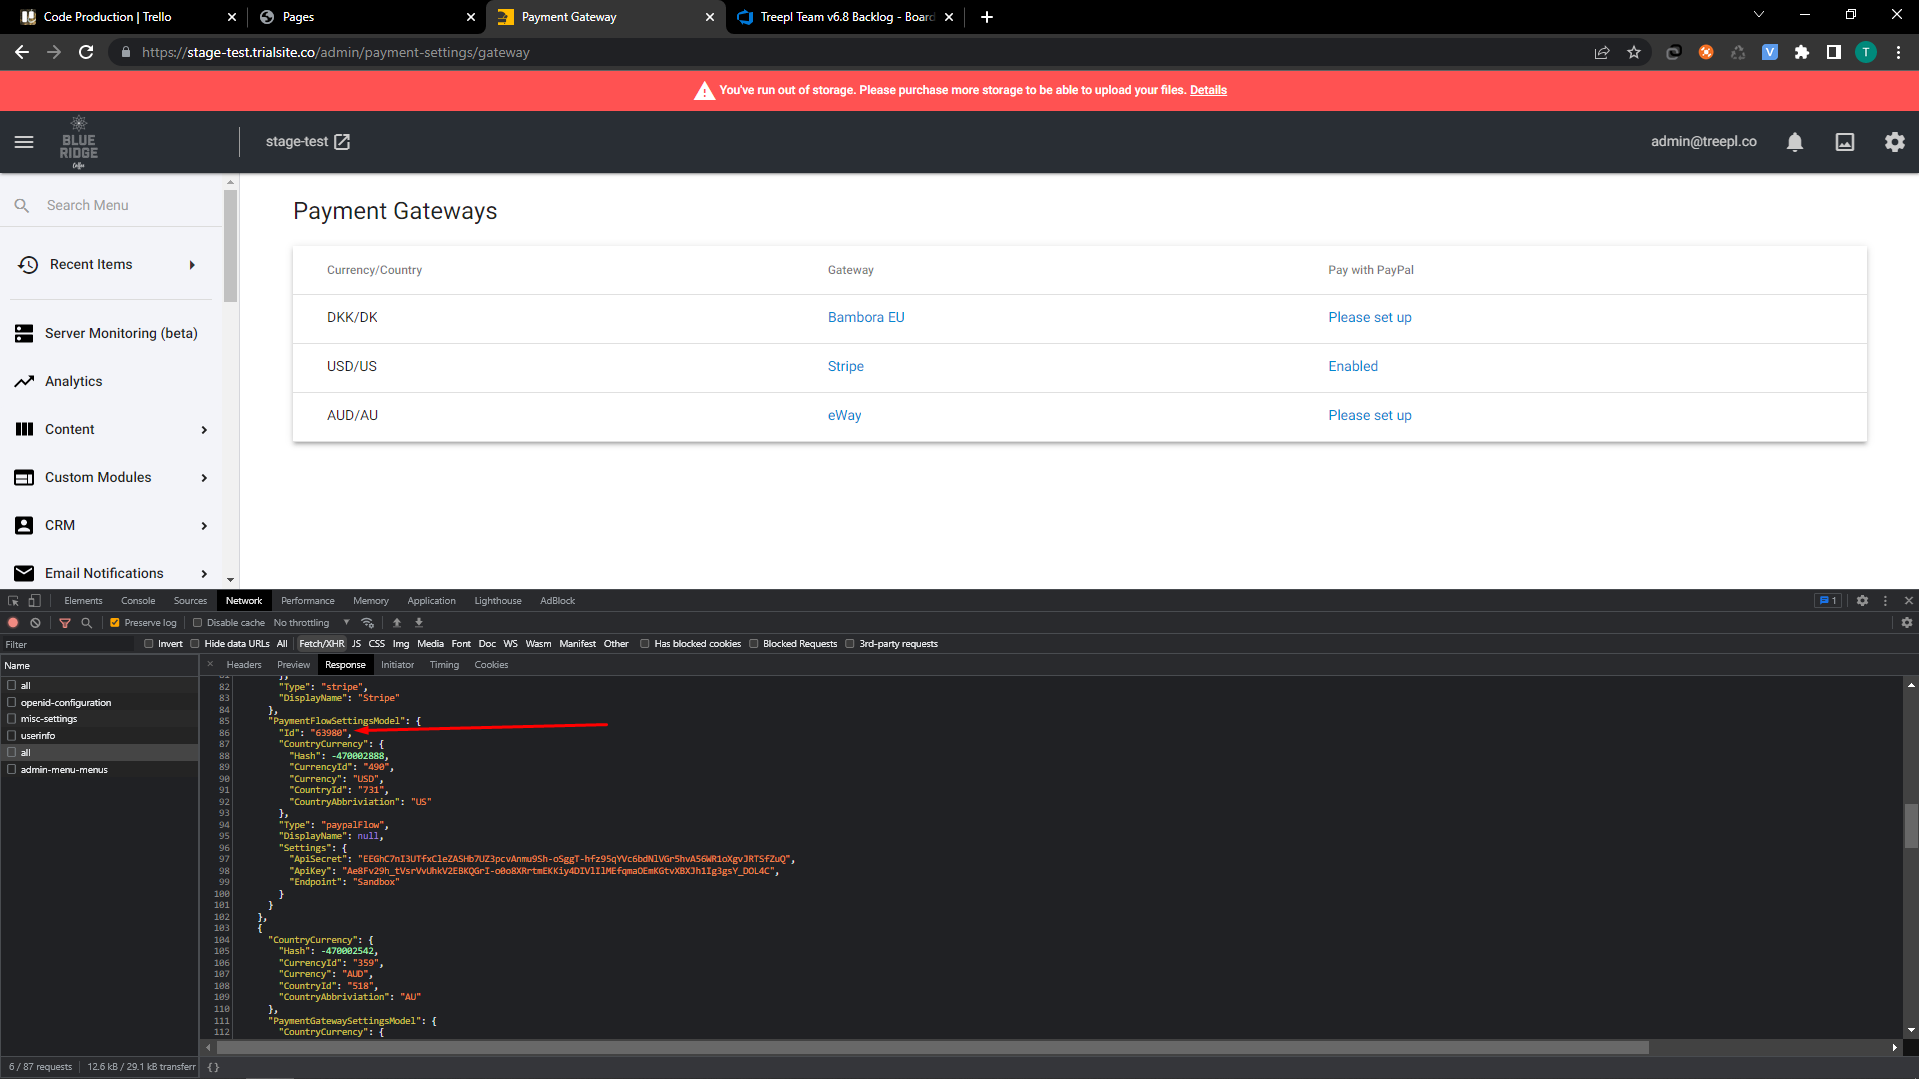
Task: Open No throttling dropdown
Action: coord(312,623)
